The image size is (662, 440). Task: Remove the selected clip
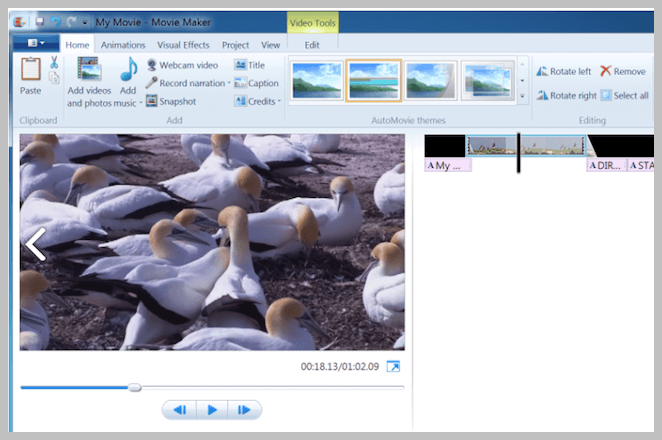[x=623, y=71]
